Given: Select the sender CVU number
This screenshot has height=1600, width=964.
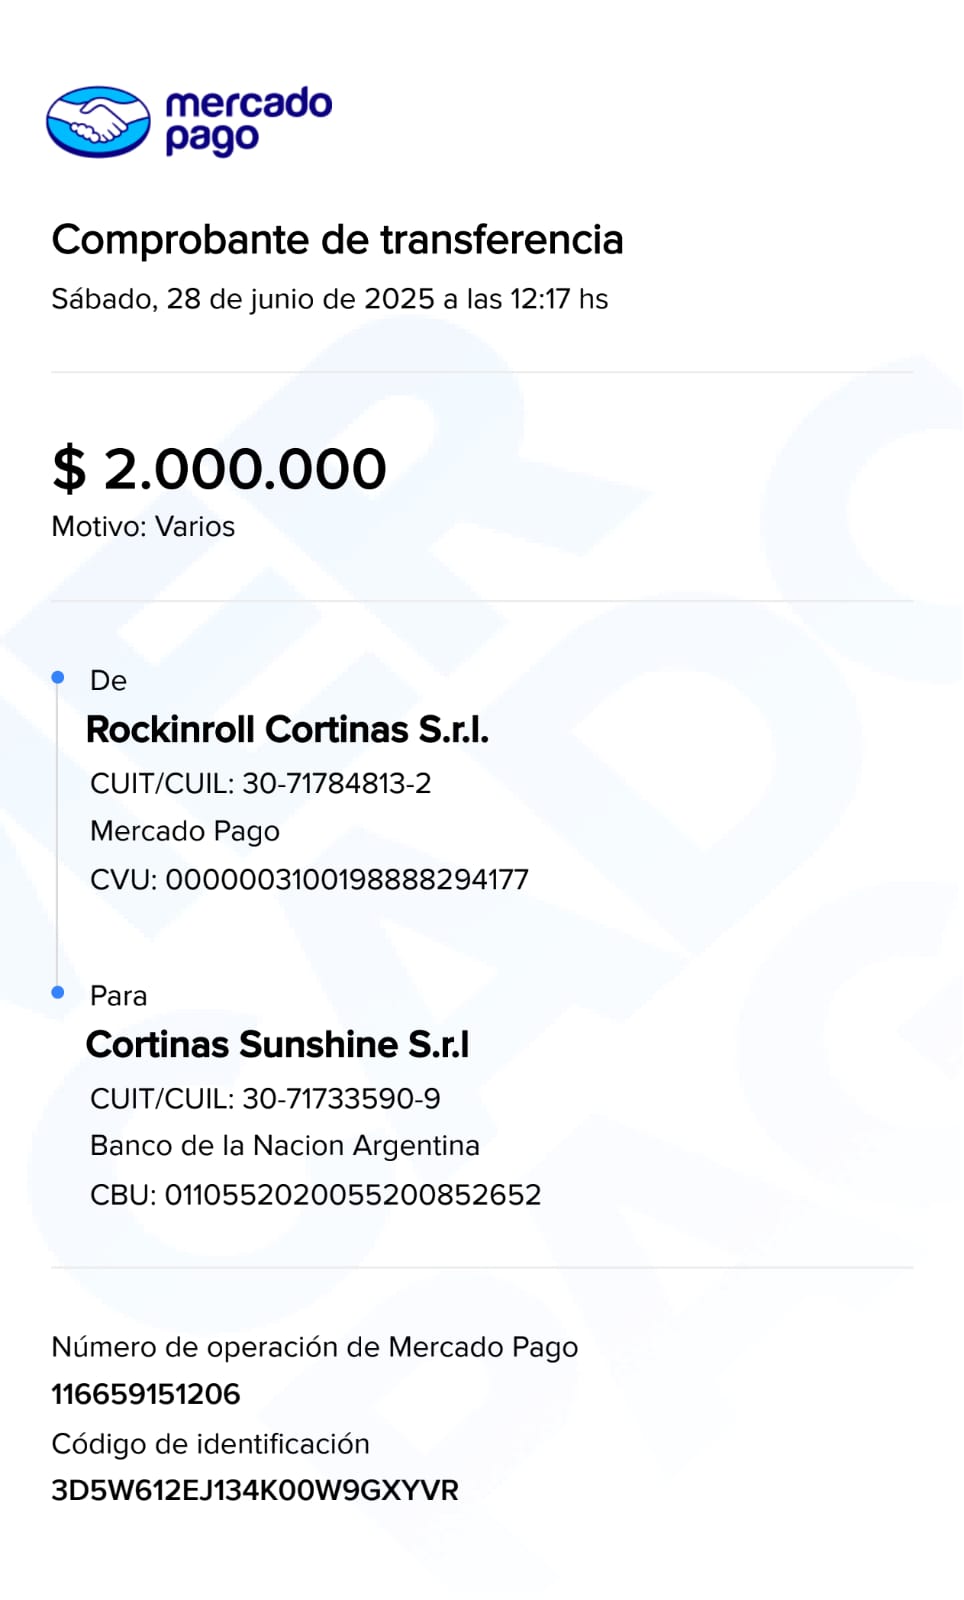Looking at the screenshot, I should tap(346, 880).
